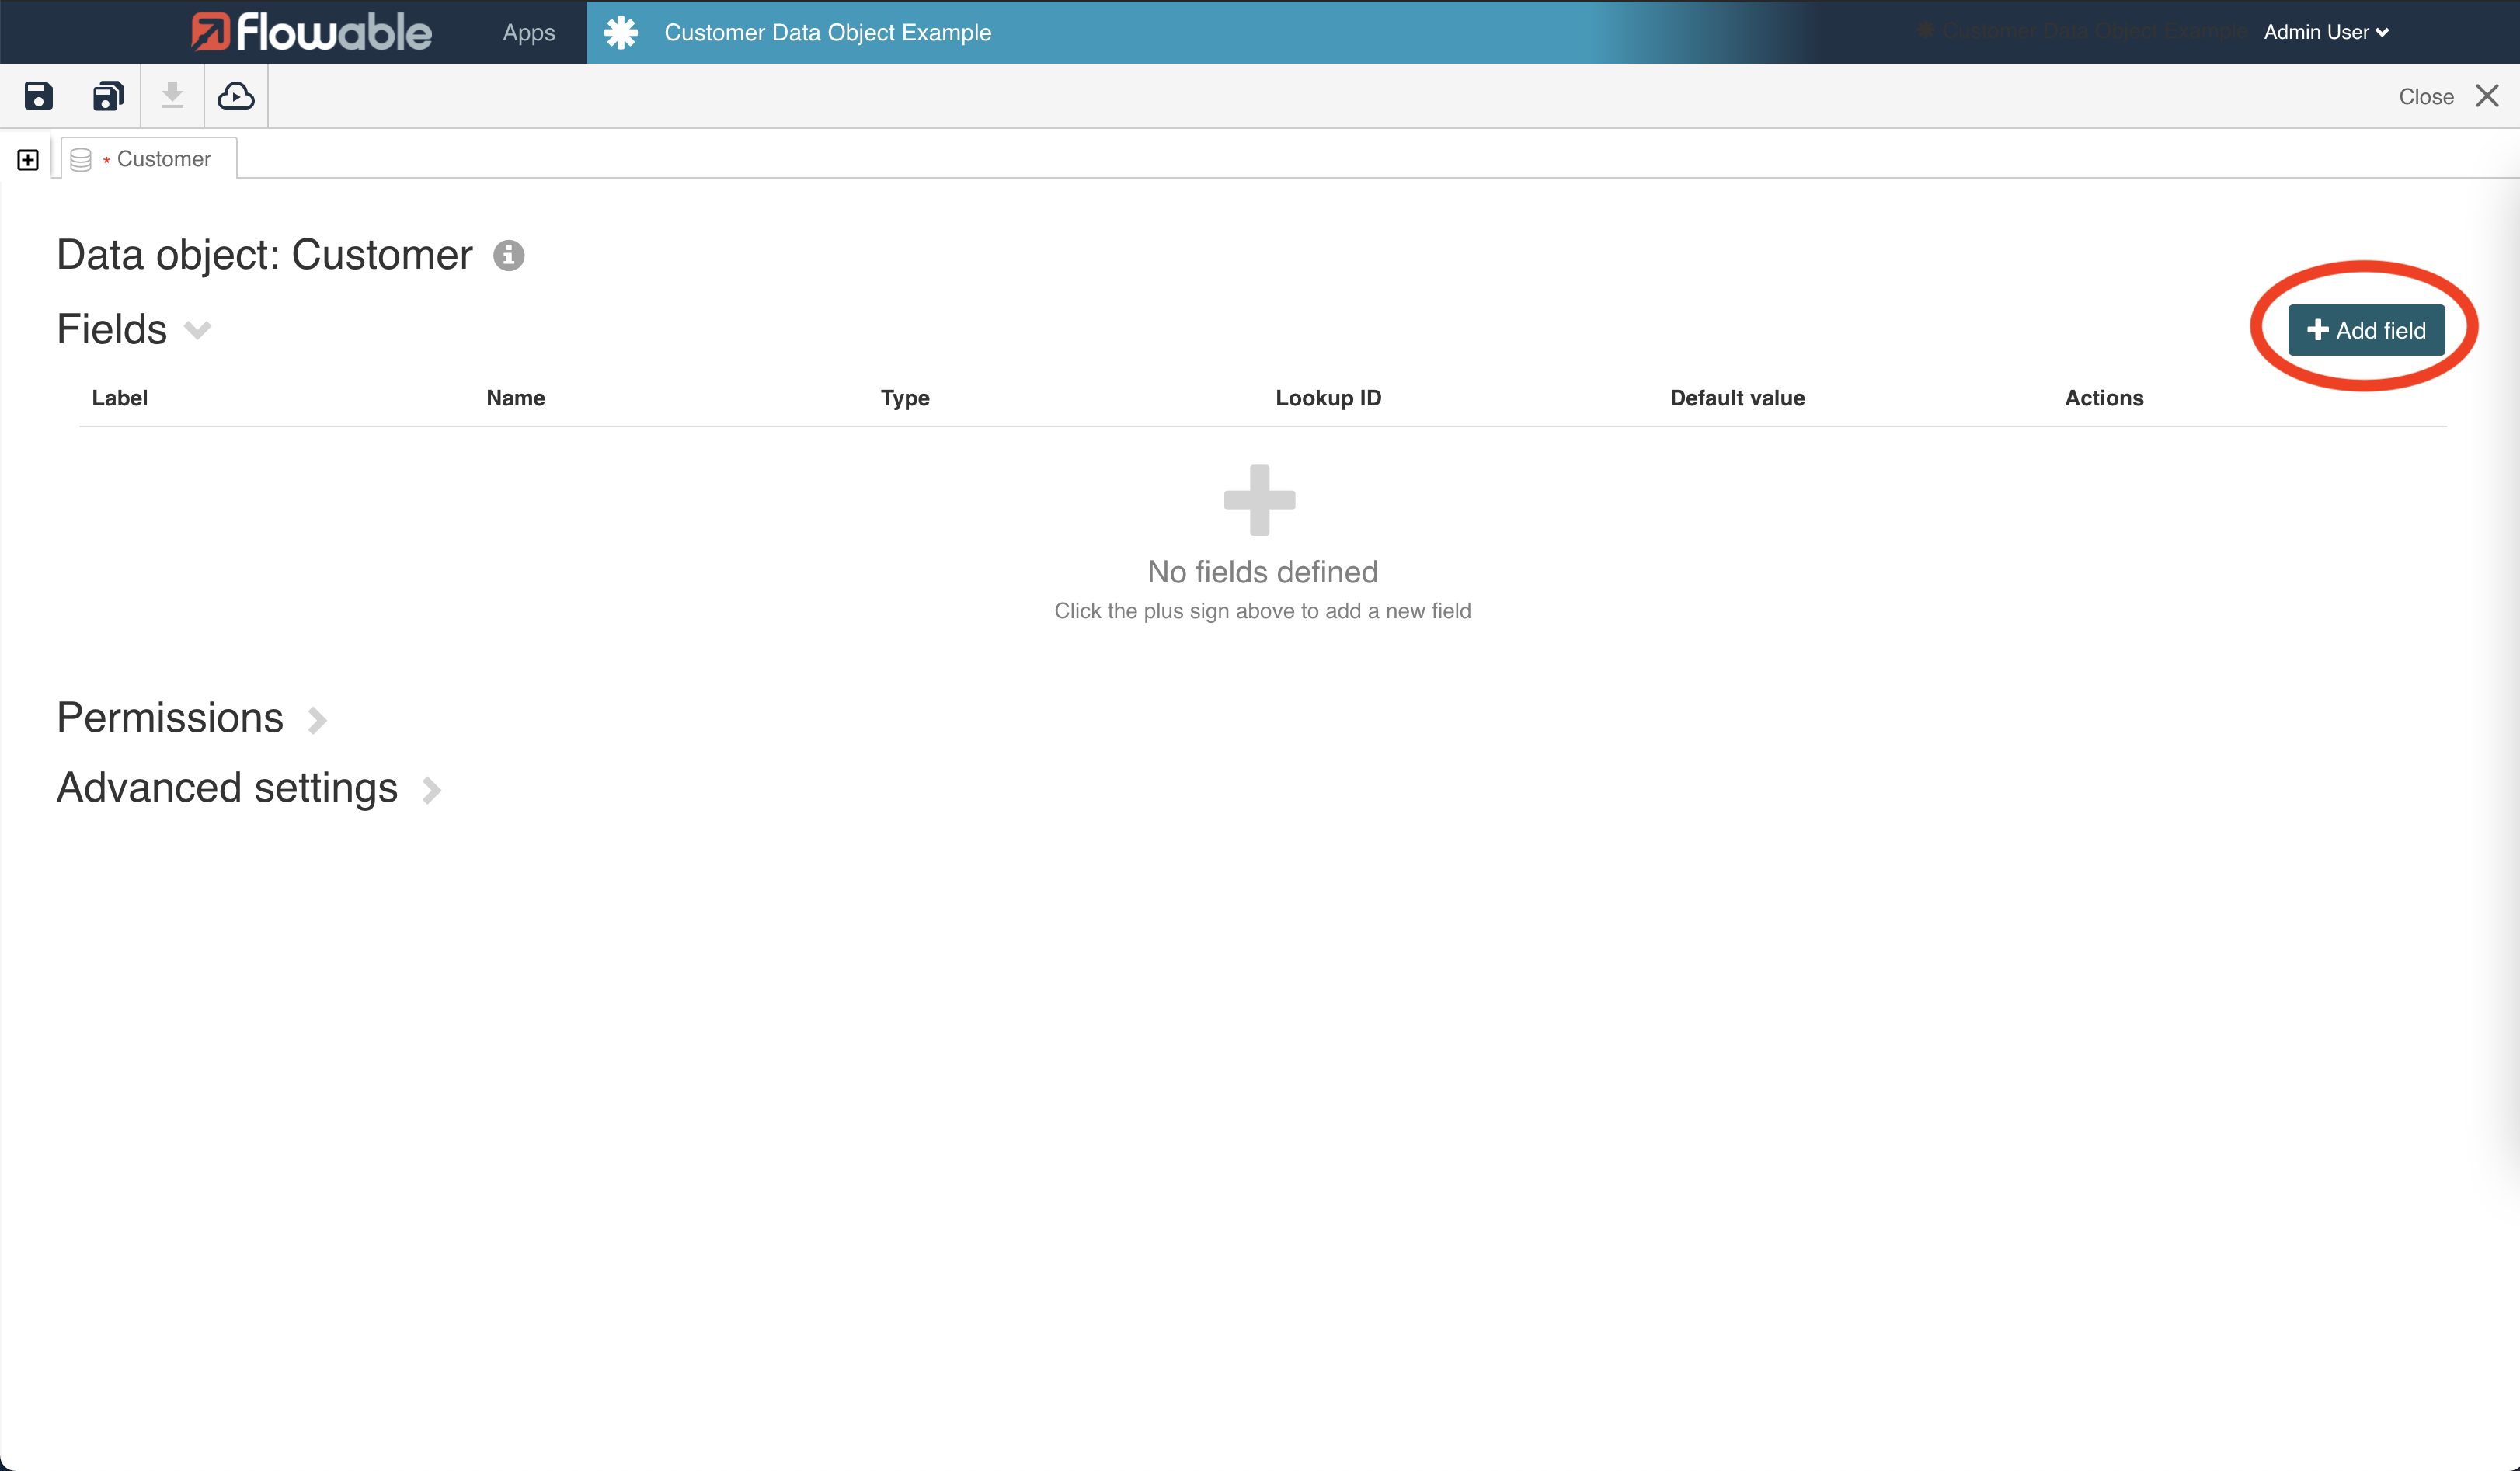Click the database icon on the Customer tab
The image size is (2520, 1471).
80,158
